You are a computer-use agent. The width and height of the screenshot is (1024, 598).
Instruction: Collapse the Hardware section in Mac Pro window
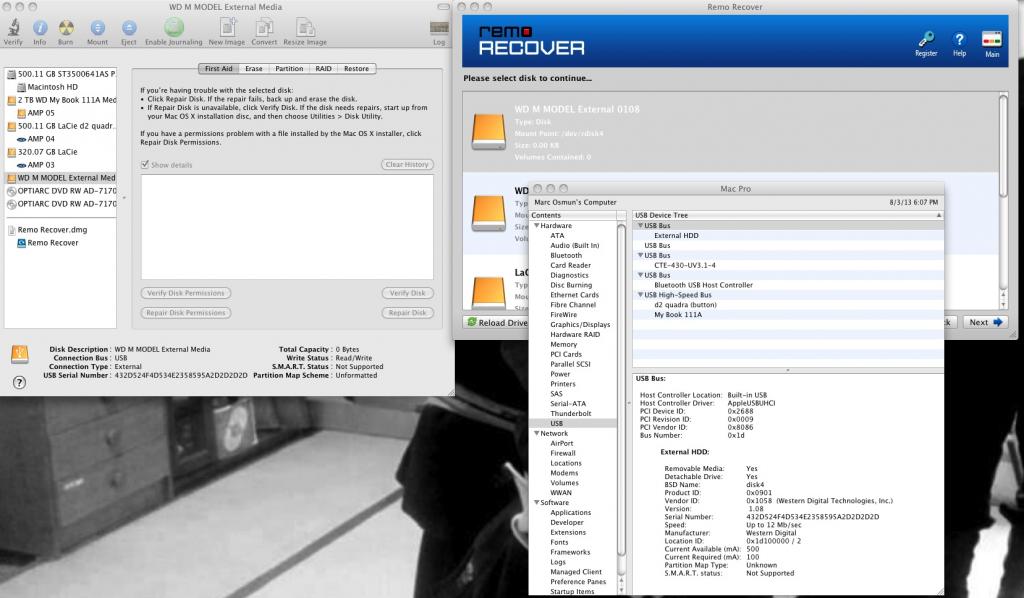(537, 225)
